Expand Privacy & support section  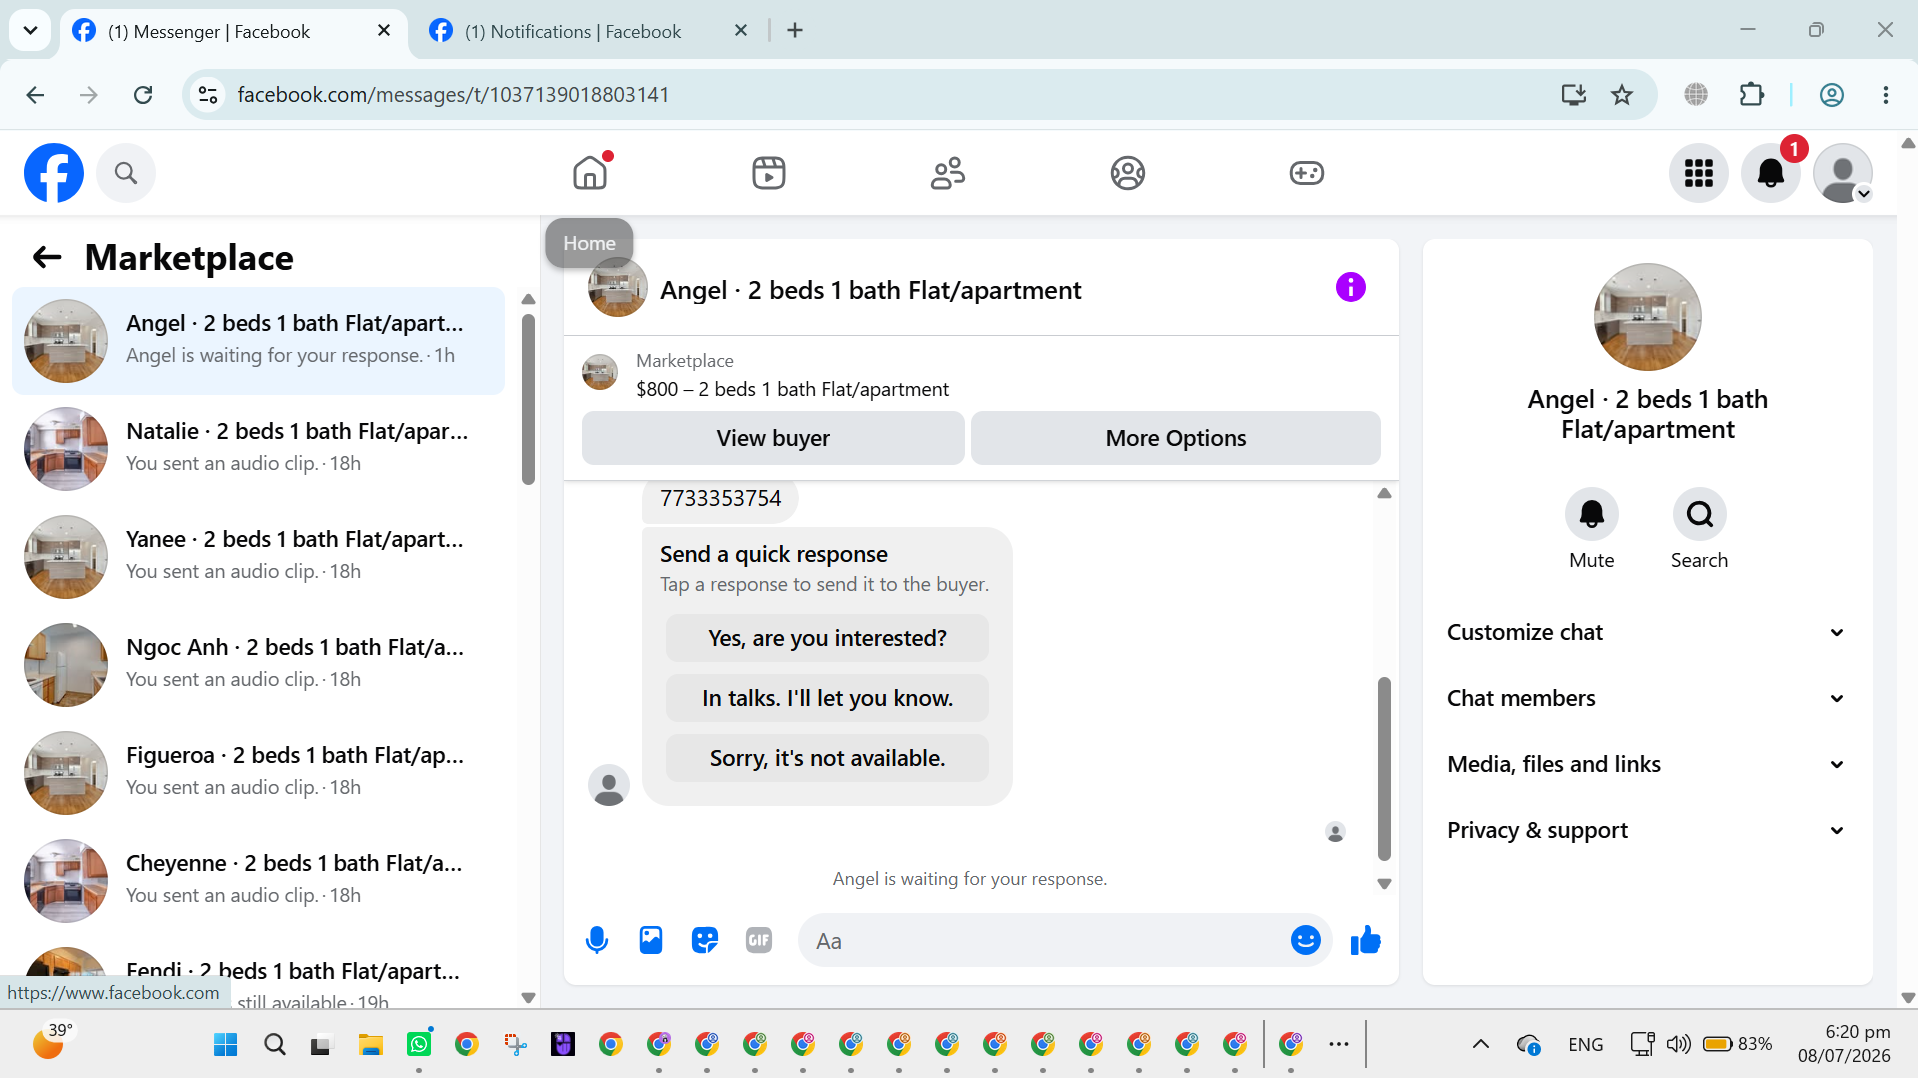point(1647,830)
